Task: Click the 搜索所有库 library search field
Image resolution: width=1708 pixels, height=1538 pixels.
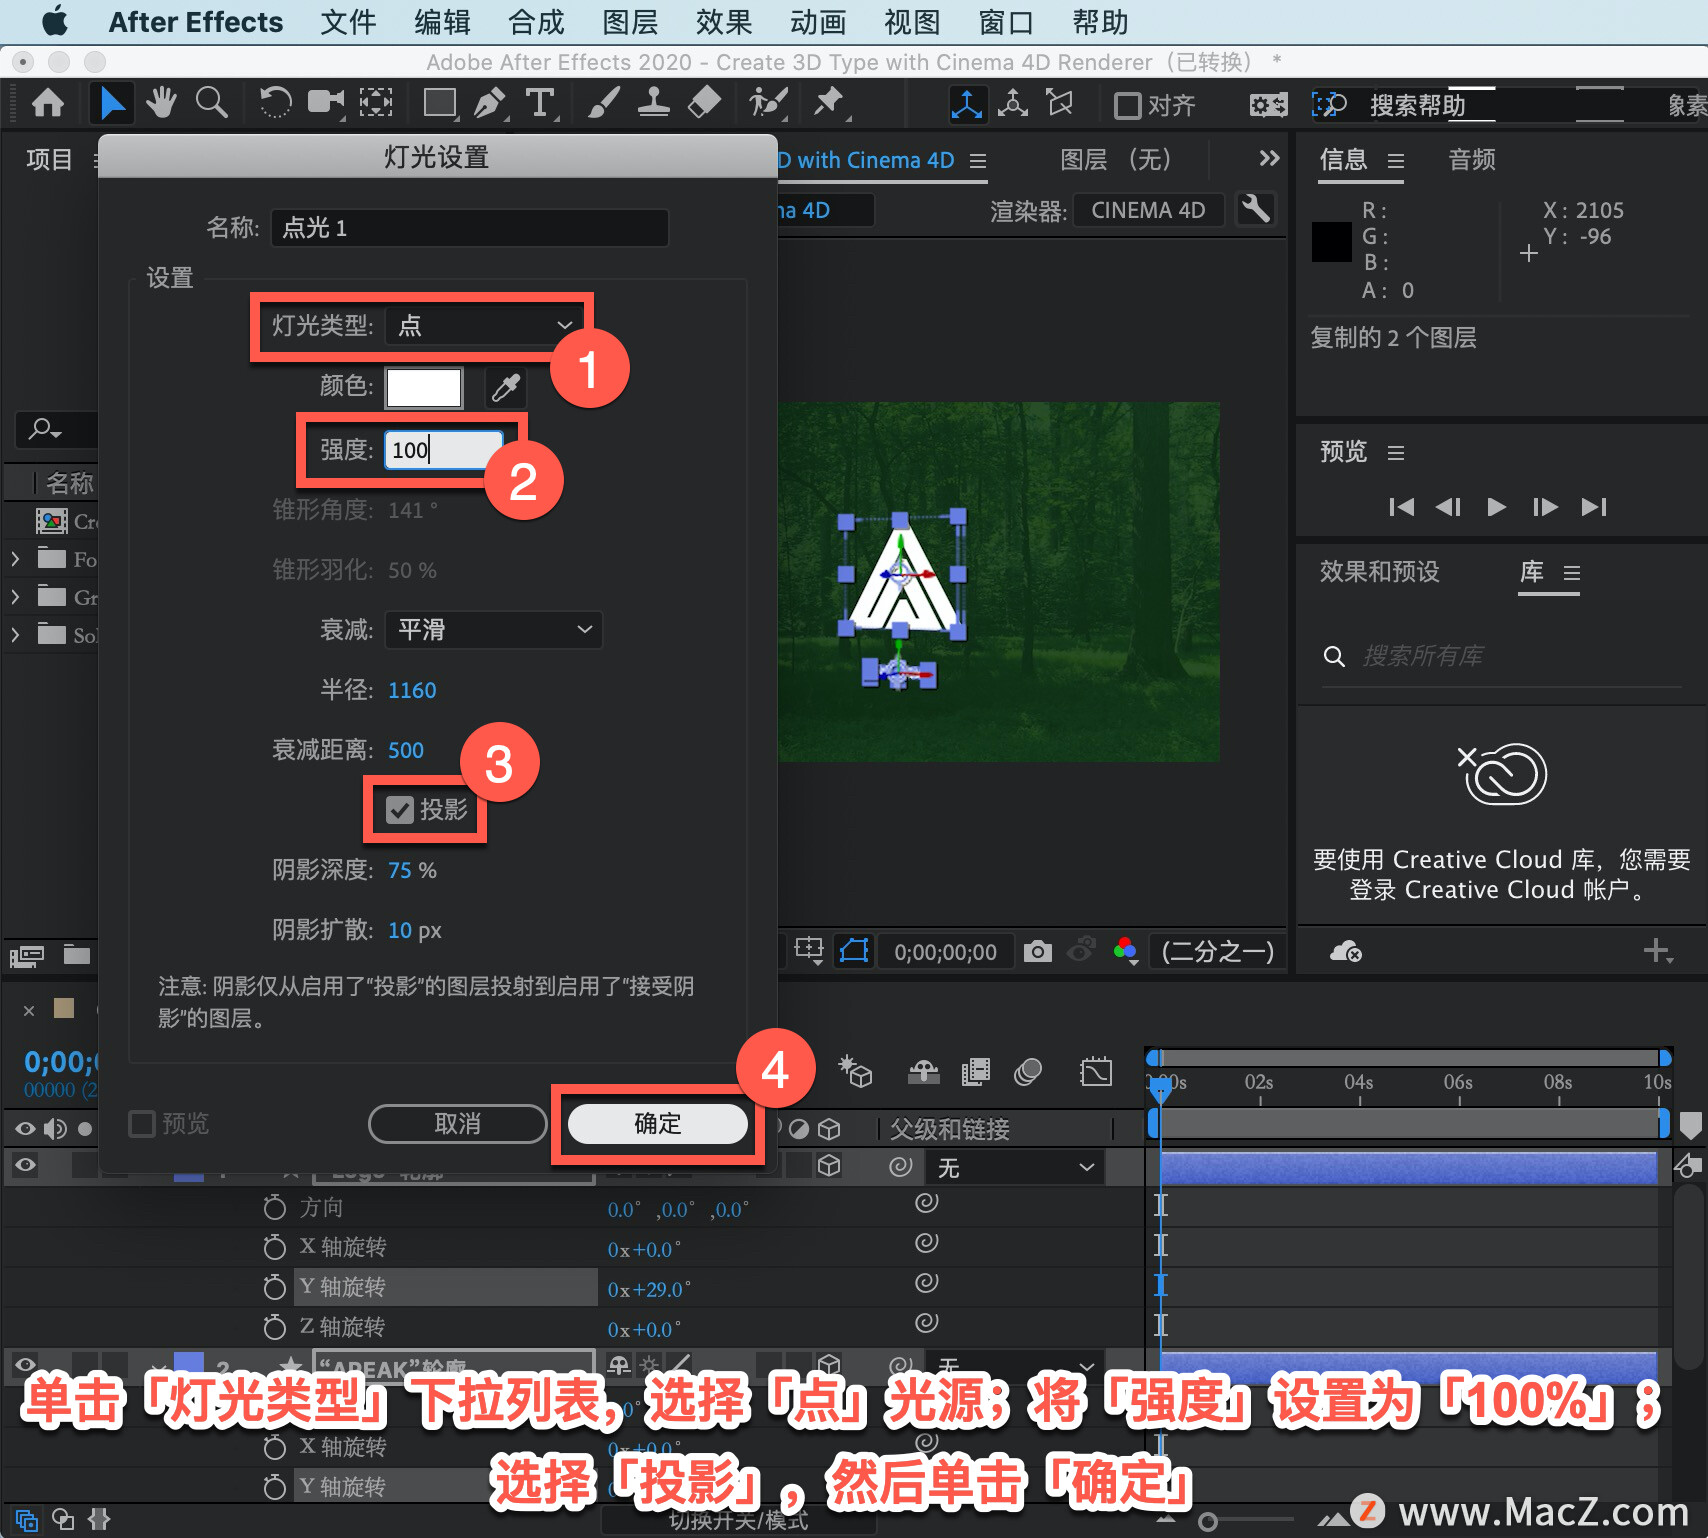Action: (x=1503, y=656)
